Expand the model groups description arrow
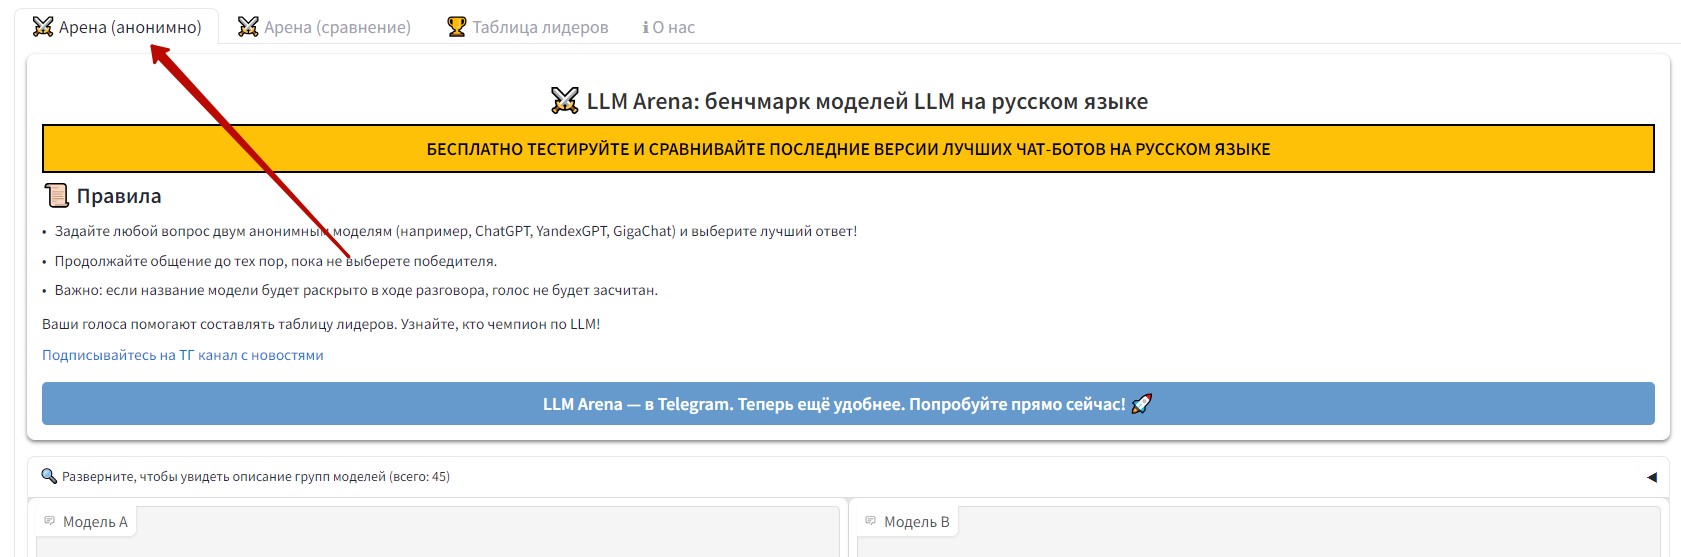1681x557 pixels. [x=1651, y=477]
